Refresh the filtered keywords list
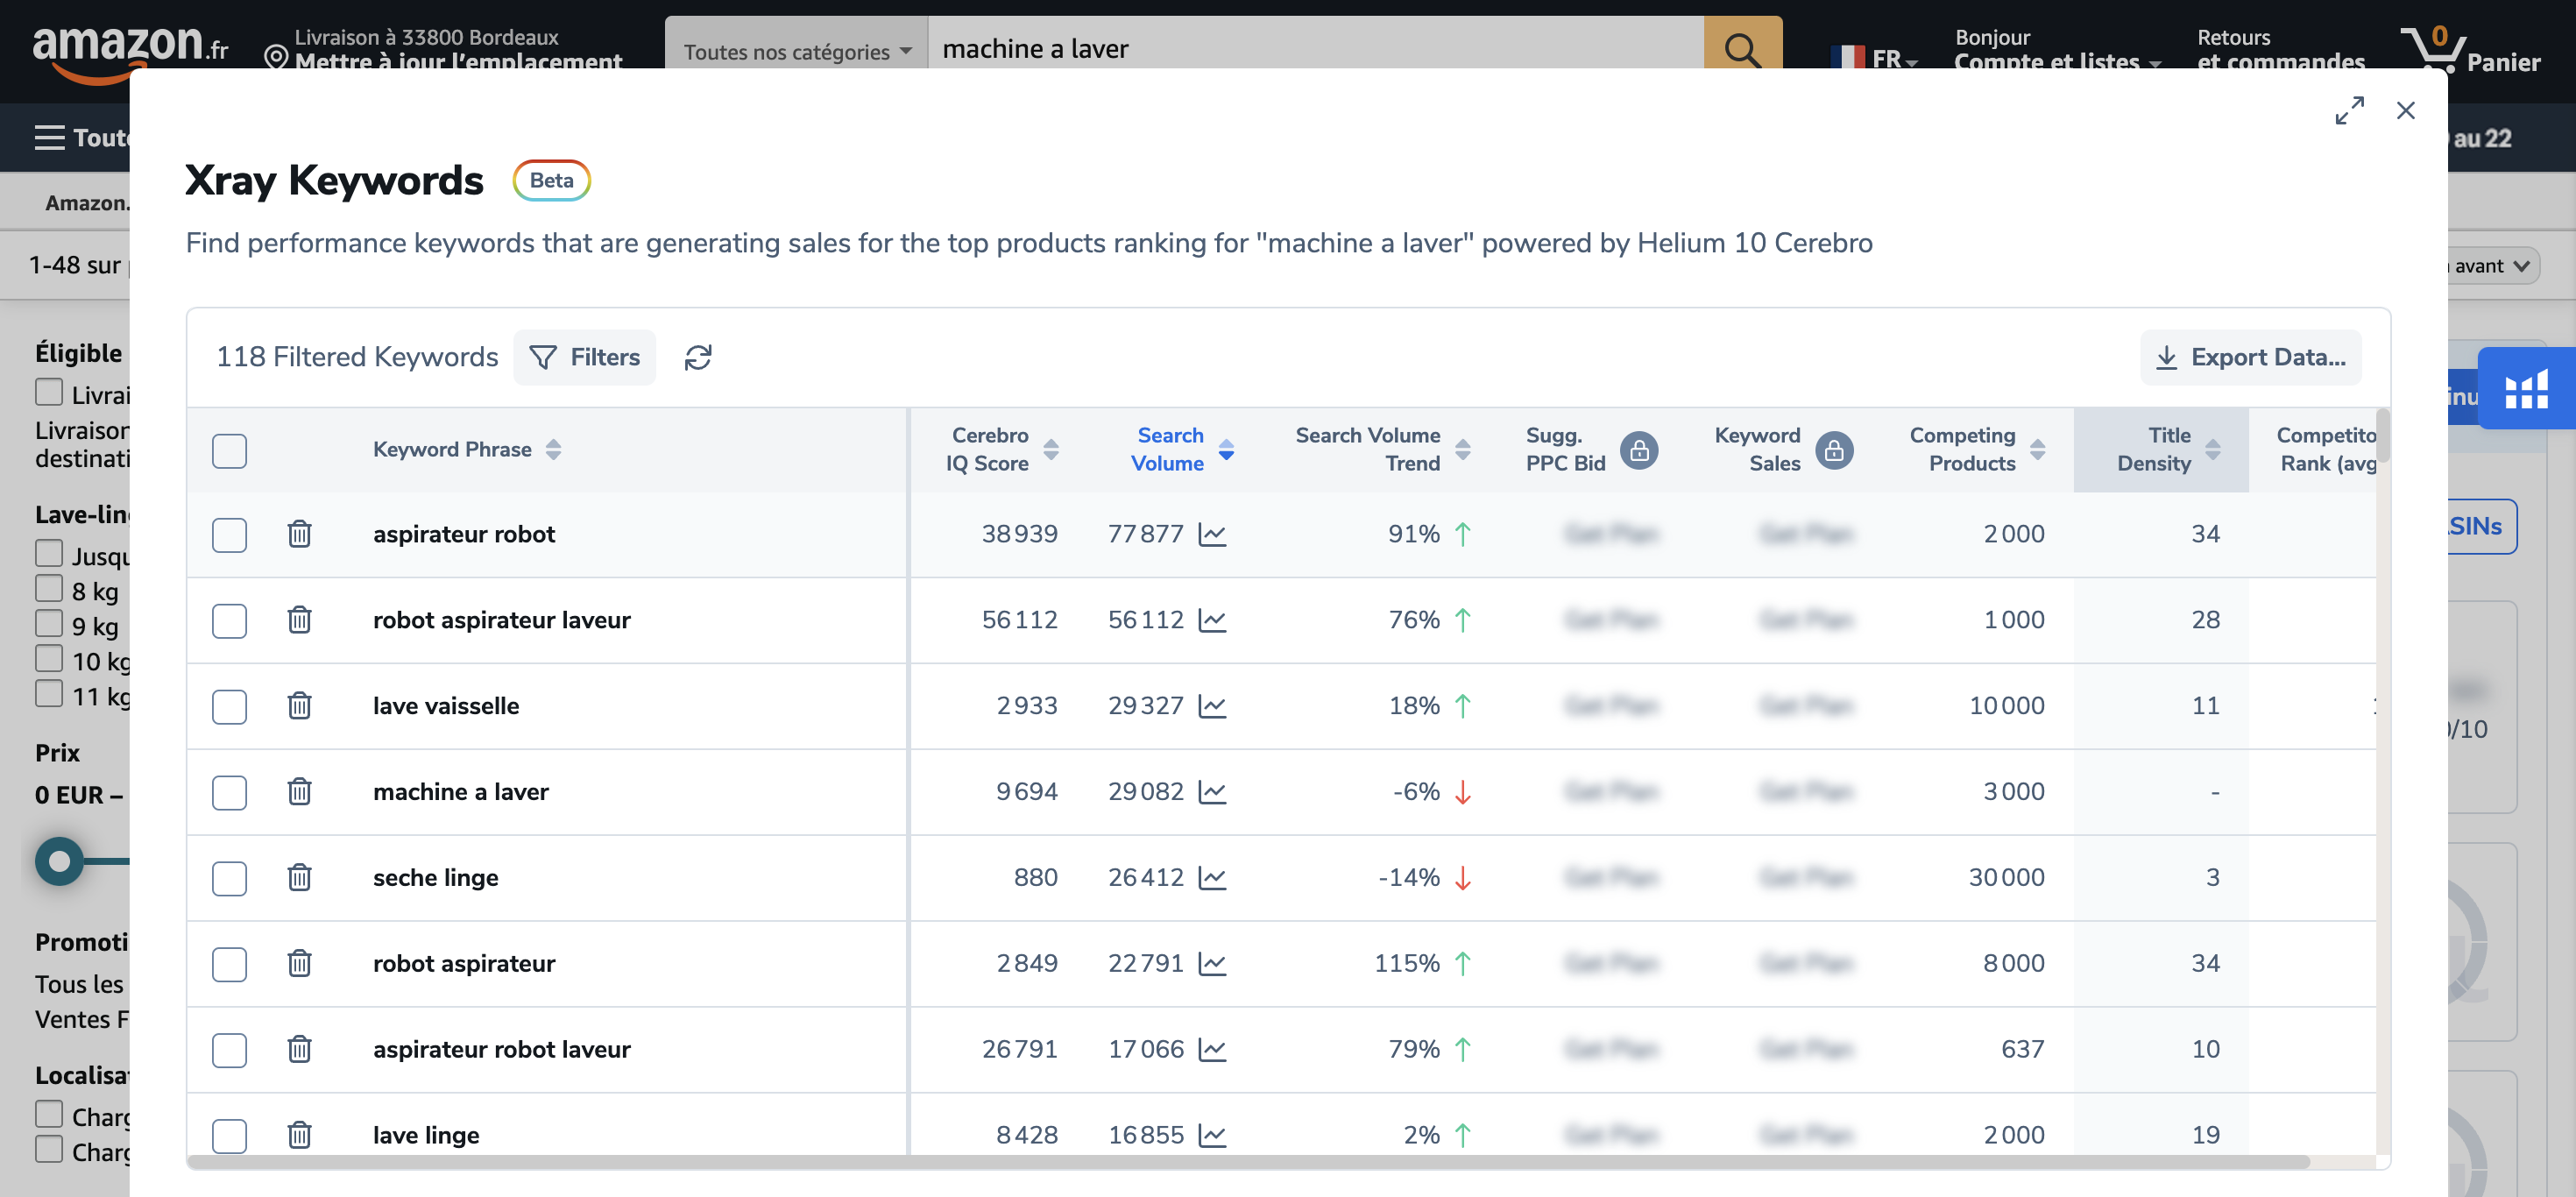The height and width of the screenshot is (1197, 2576). tap(698, 357)
